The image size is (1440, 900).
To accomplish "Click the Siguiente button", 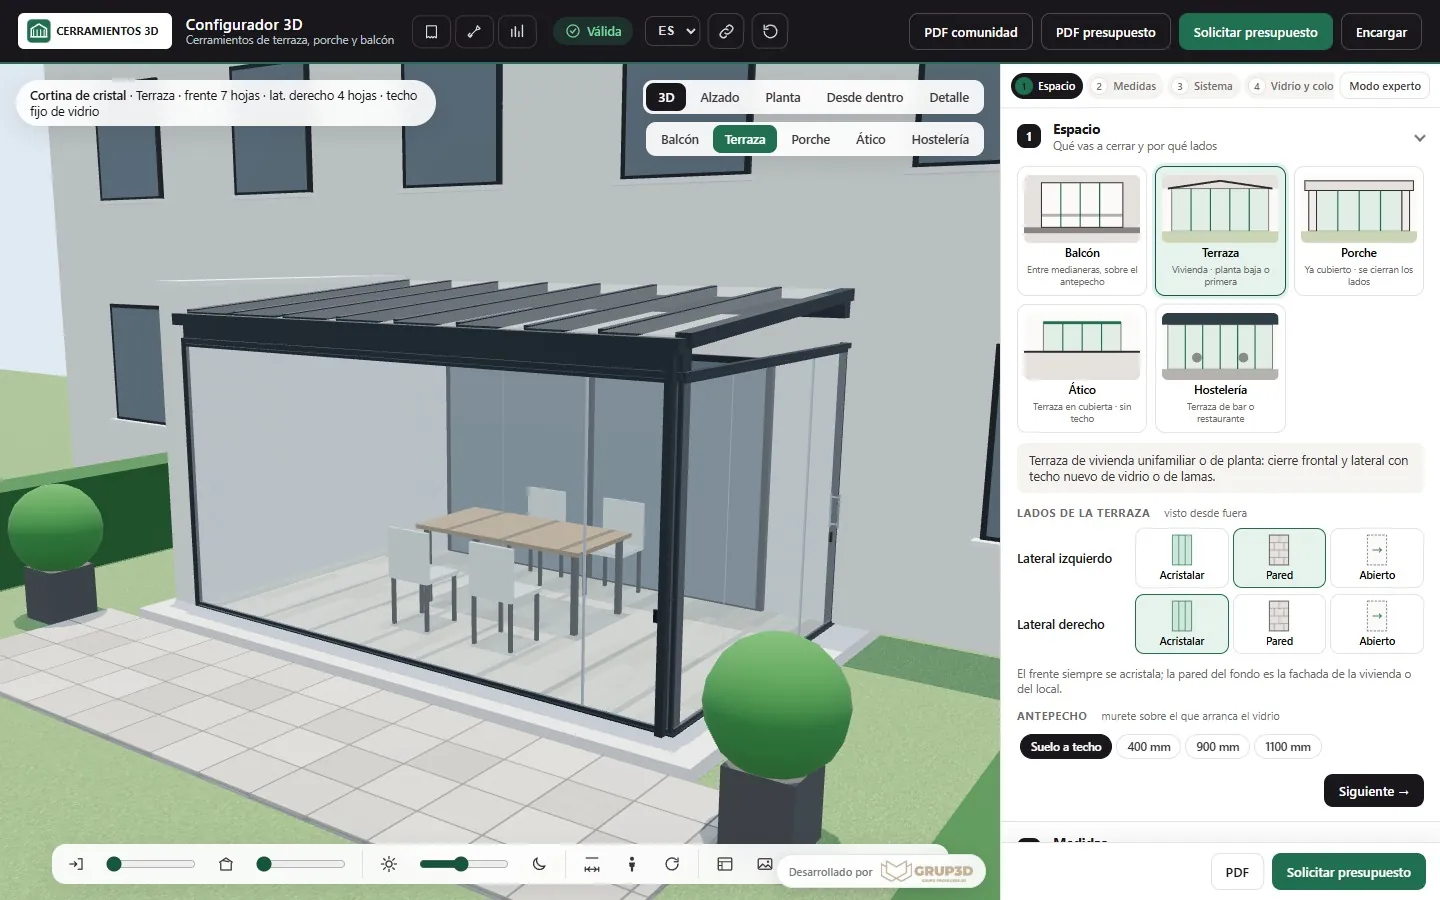I will tap(1374, 791).
